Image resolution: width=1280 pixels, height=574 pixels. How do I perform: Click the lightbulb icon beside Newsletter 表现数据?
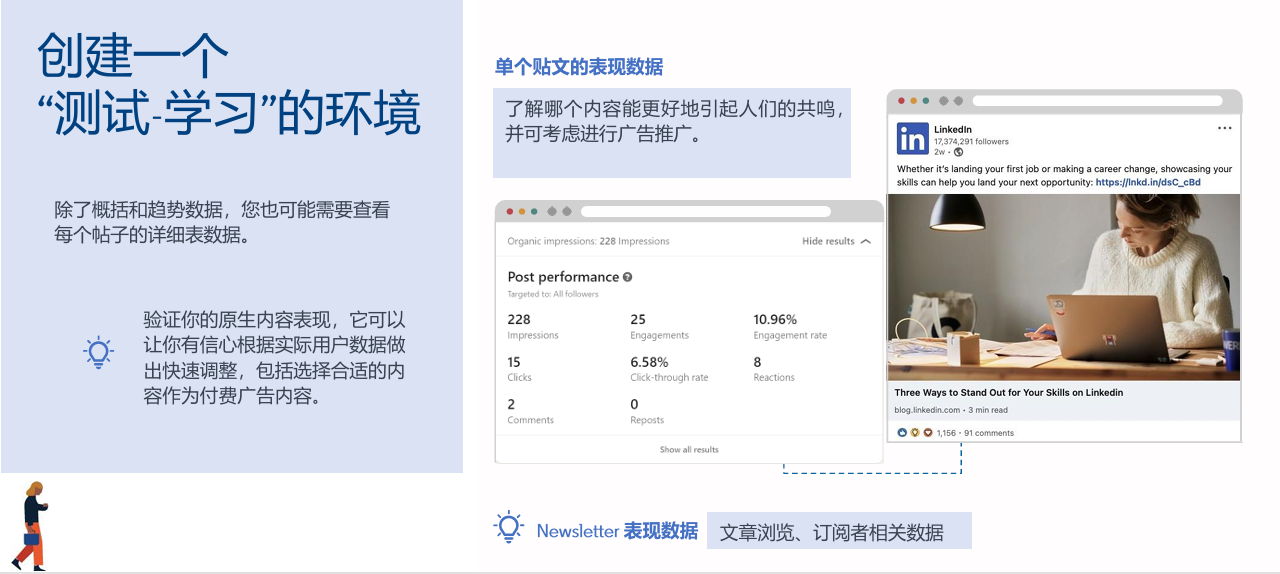click(x=509, y=527)
